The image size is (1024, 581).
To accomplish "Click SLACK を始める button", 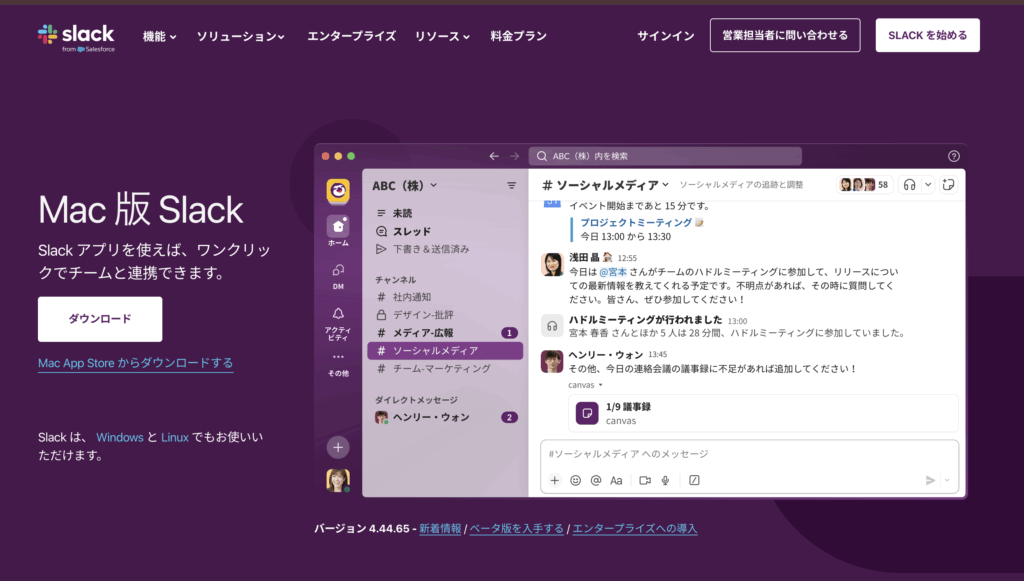I will coord(927,35).
